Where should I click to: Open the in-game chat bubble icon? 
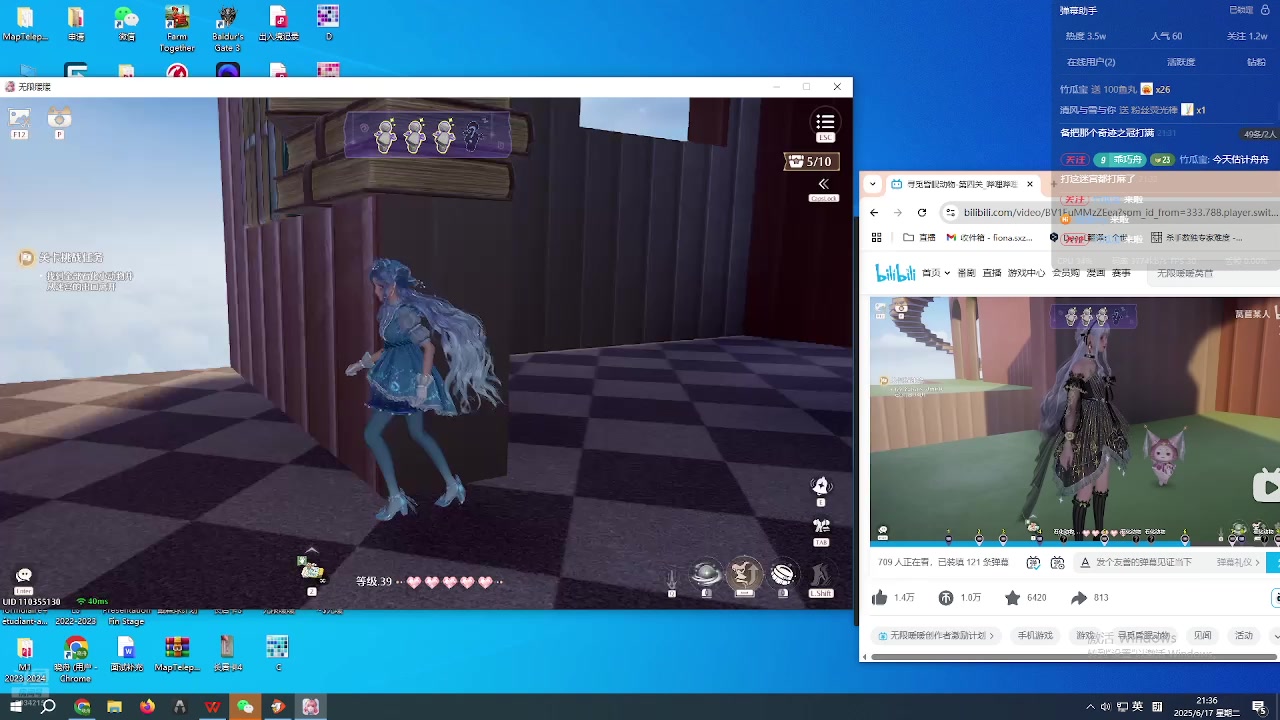(24, 575)
